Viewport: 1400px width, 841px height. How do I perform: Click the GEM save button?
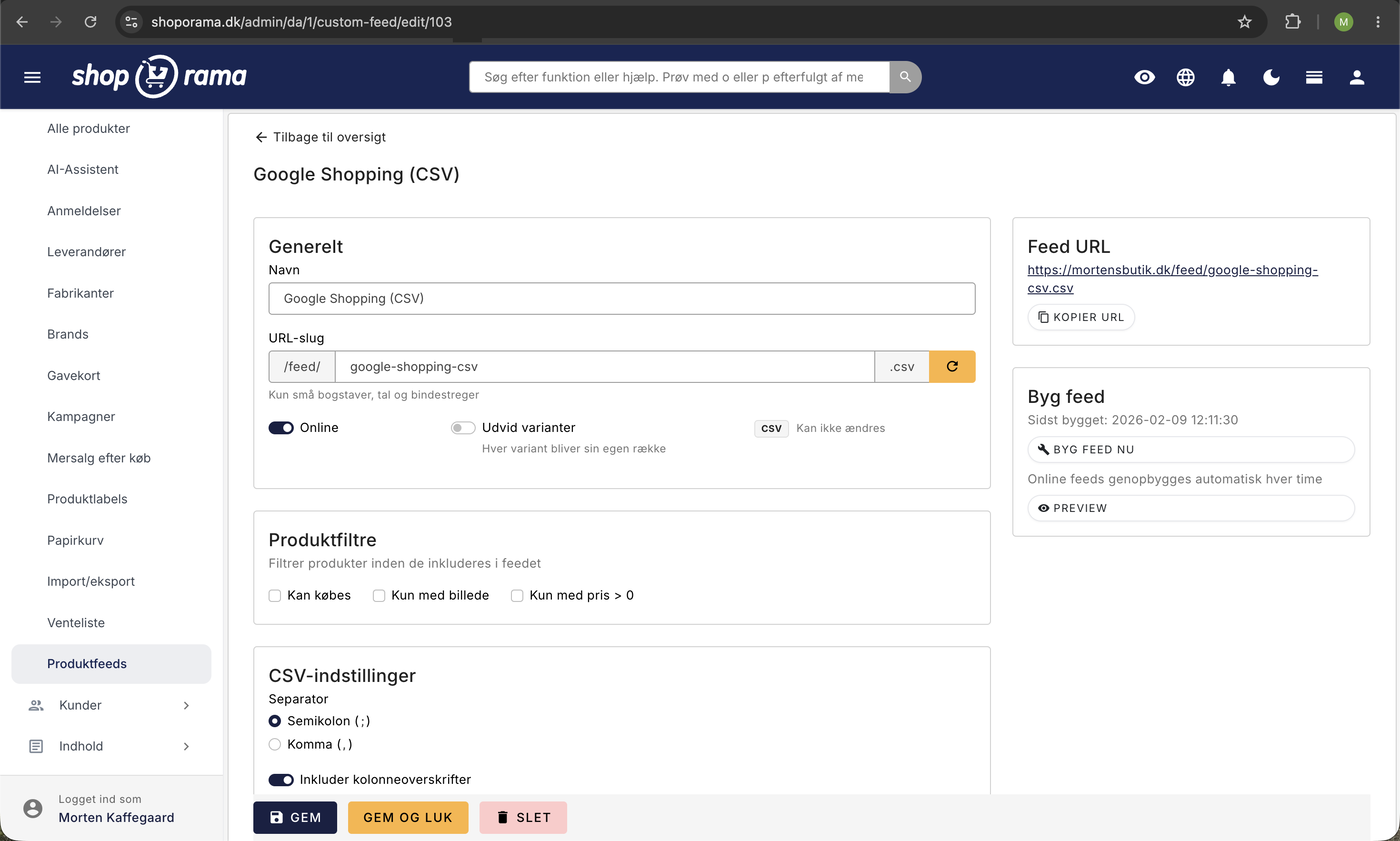click(295, 817)
